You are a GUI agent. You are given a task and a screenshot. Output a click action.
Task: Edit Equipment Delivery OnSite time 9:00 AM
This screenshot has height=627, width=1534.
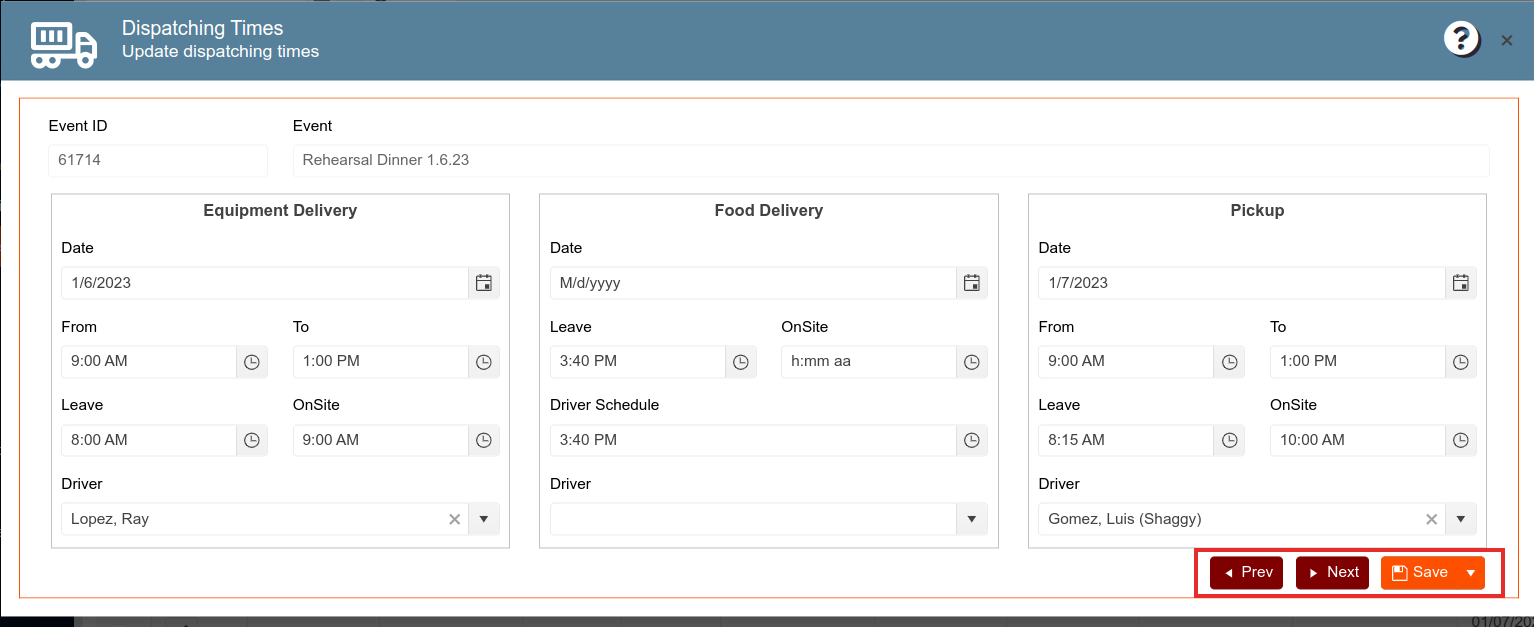coord(381,440)
